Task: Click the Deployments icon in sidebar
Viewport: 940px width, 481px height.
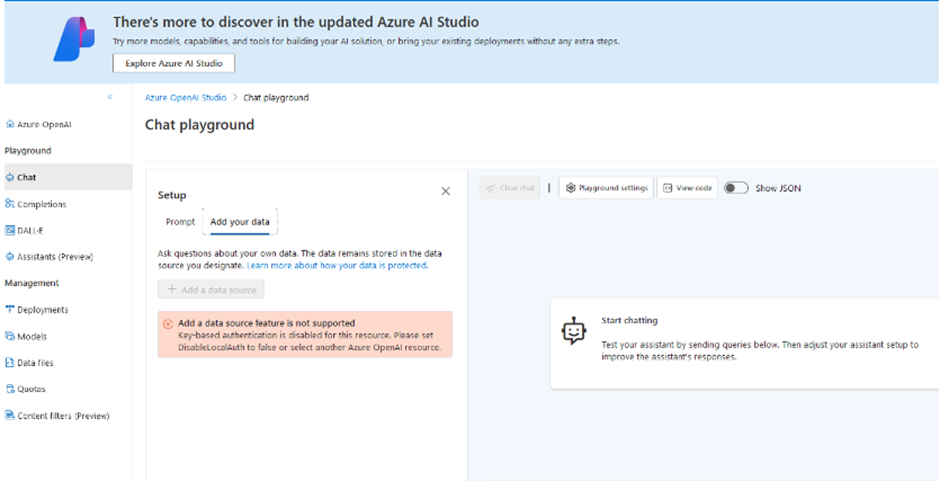Action: click(x=9, y=309)
